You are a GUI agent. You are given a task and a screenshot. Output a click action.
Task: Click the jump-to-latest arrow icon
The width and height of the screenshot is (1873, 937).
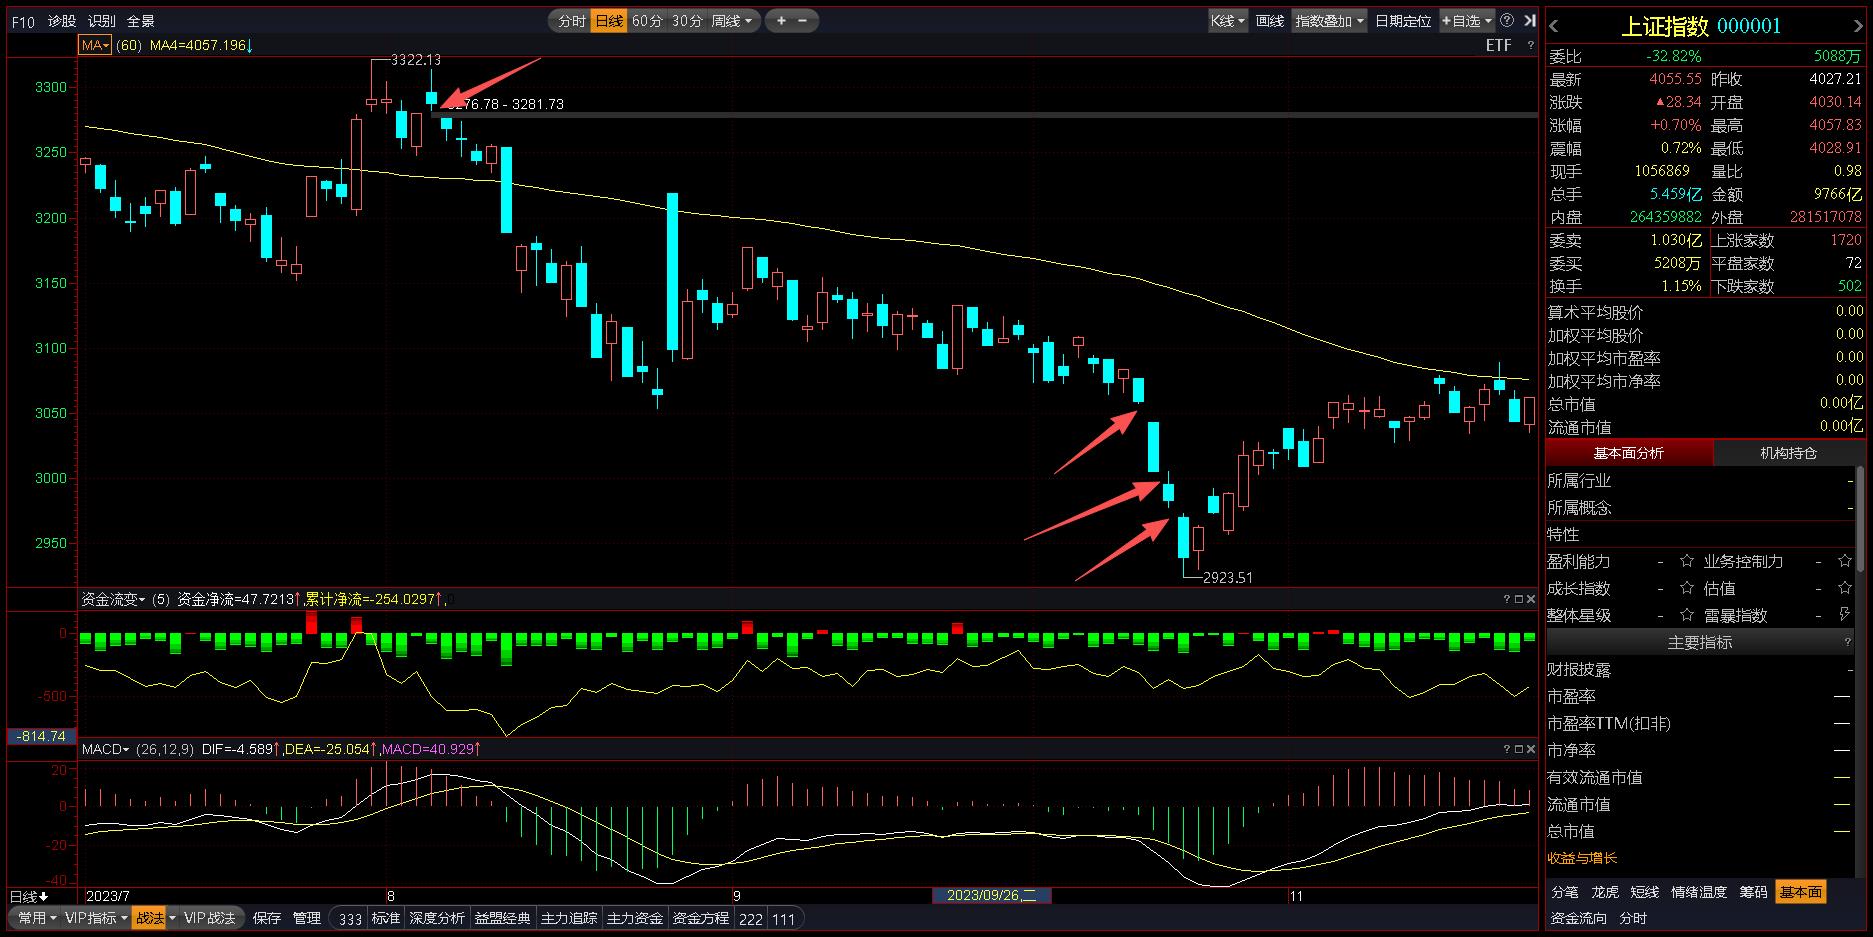(x=1529, y=21)
